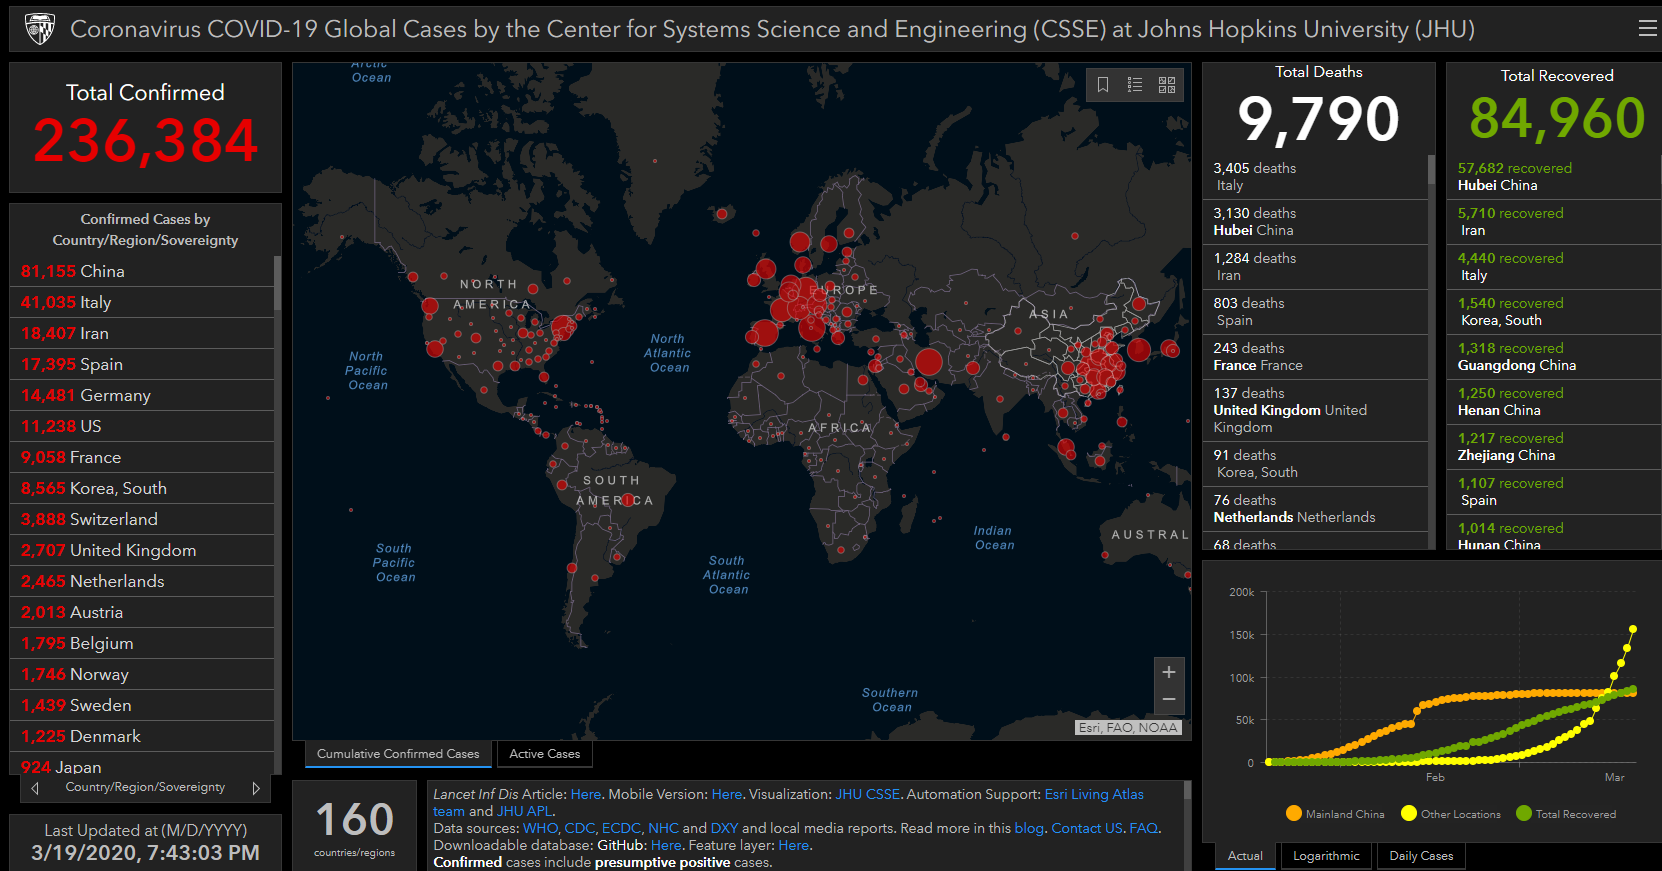Click the 5,710 recovered Iran entry
The width and height of the screenshot is (1662, 871).
pyautogui.click(x=1553, y=222)
